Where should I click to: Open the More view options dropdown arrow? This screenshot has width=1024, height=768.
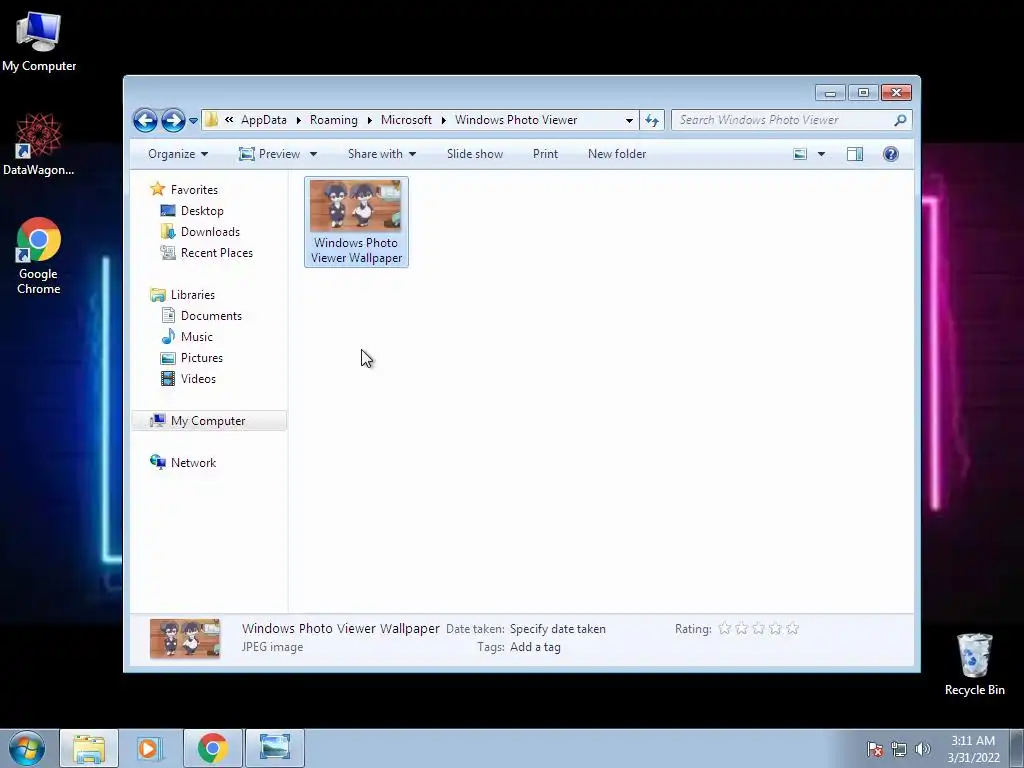(x=822, y=154)
